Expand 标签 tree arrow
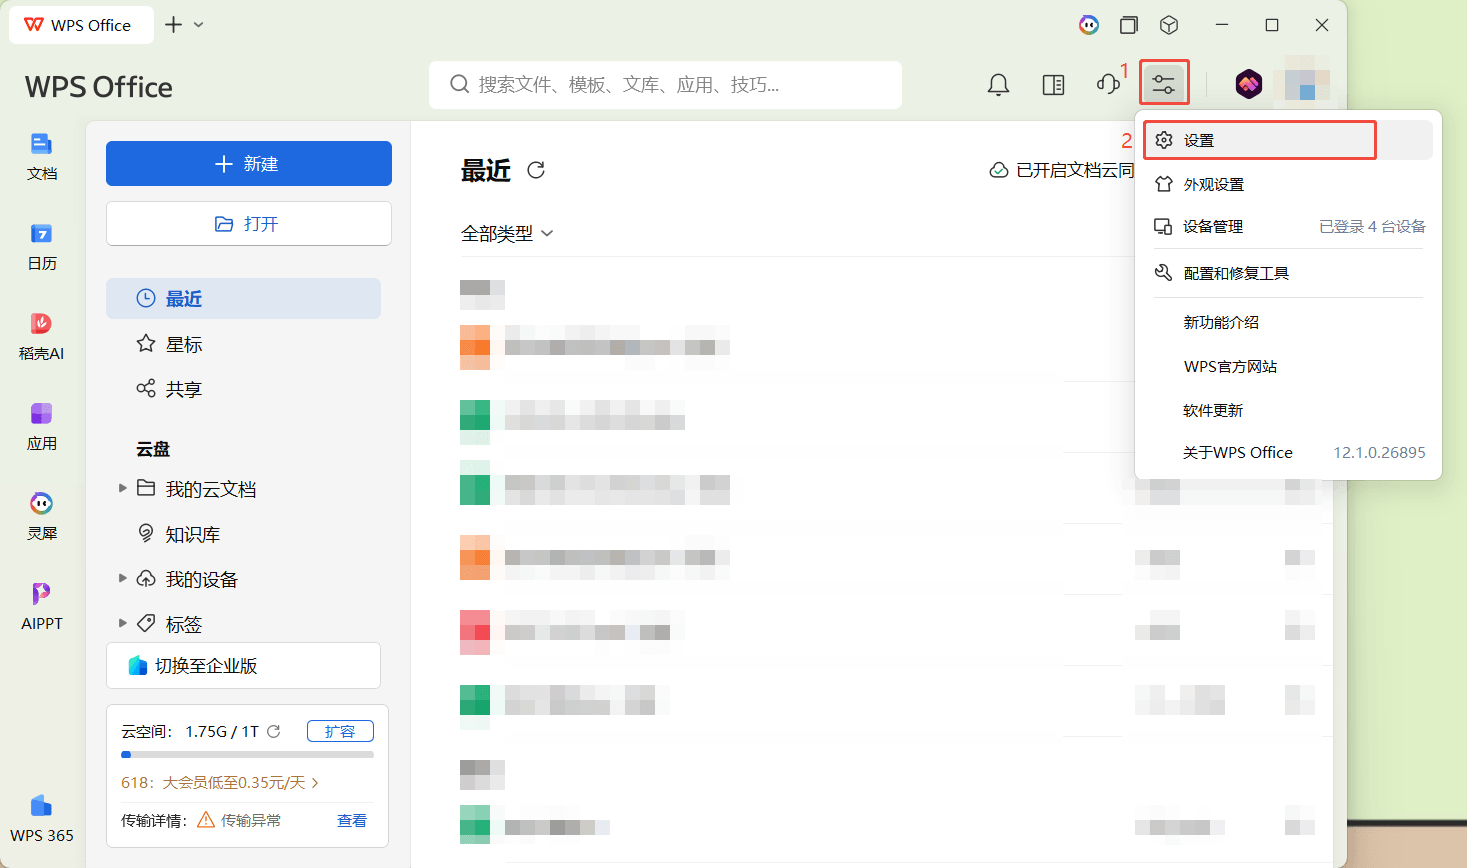1467x868 pixels. (x=123, y=623)
